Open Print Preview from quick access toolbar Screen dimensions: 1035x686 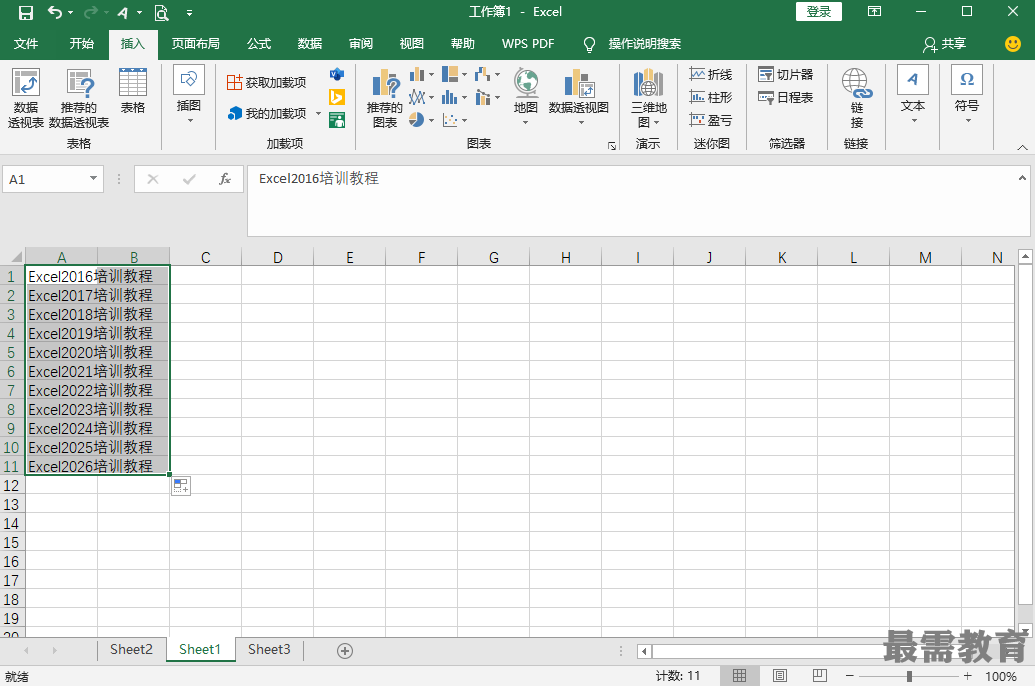[x=161, y=12]
